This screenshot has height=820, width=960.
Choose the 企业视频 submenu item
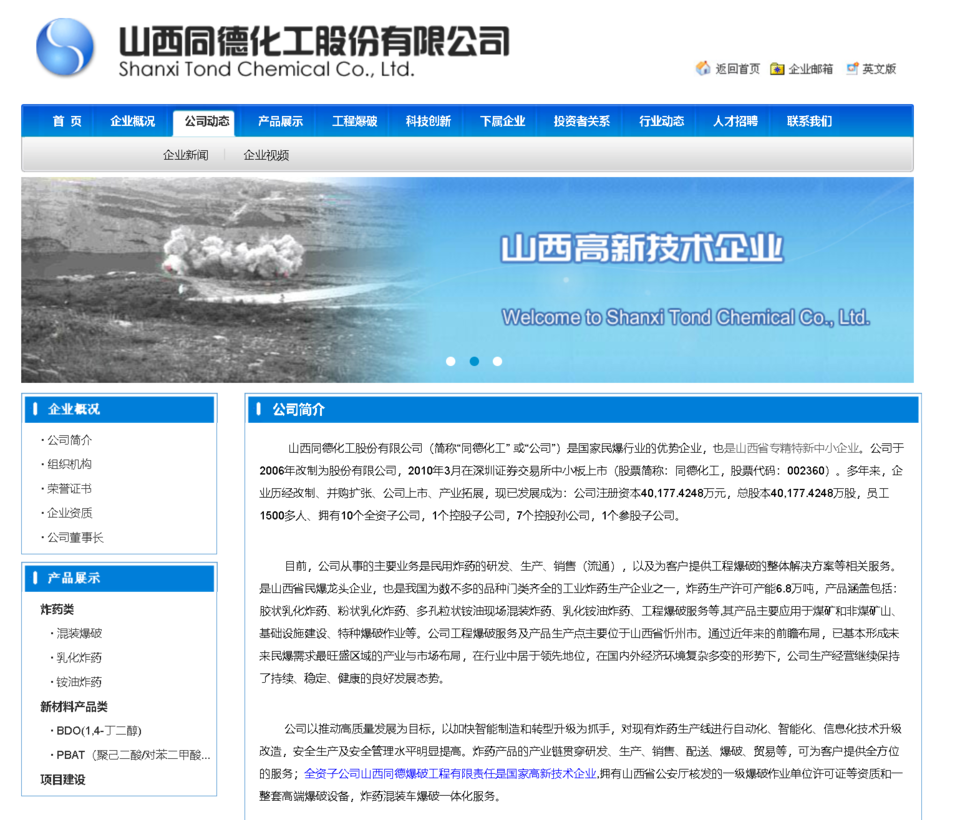(266, 155)
